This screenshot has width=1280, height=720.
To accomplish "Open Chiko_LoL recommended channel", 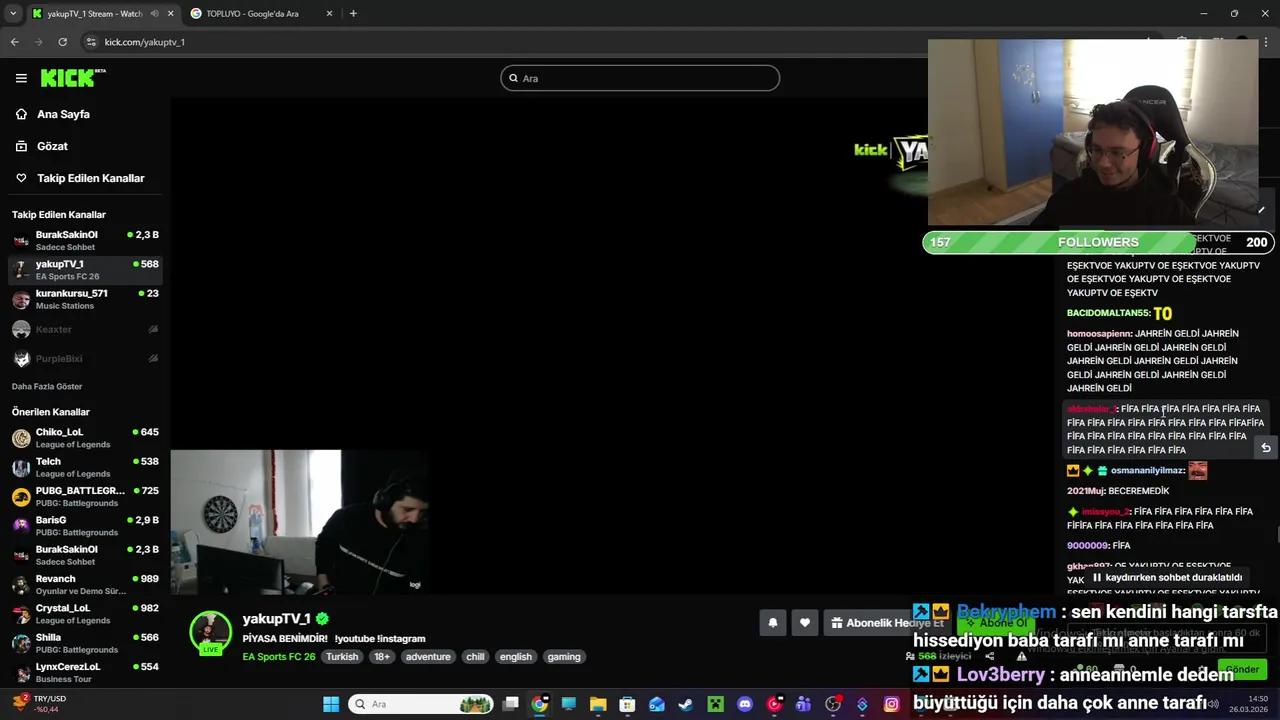I will pos(85,438).
